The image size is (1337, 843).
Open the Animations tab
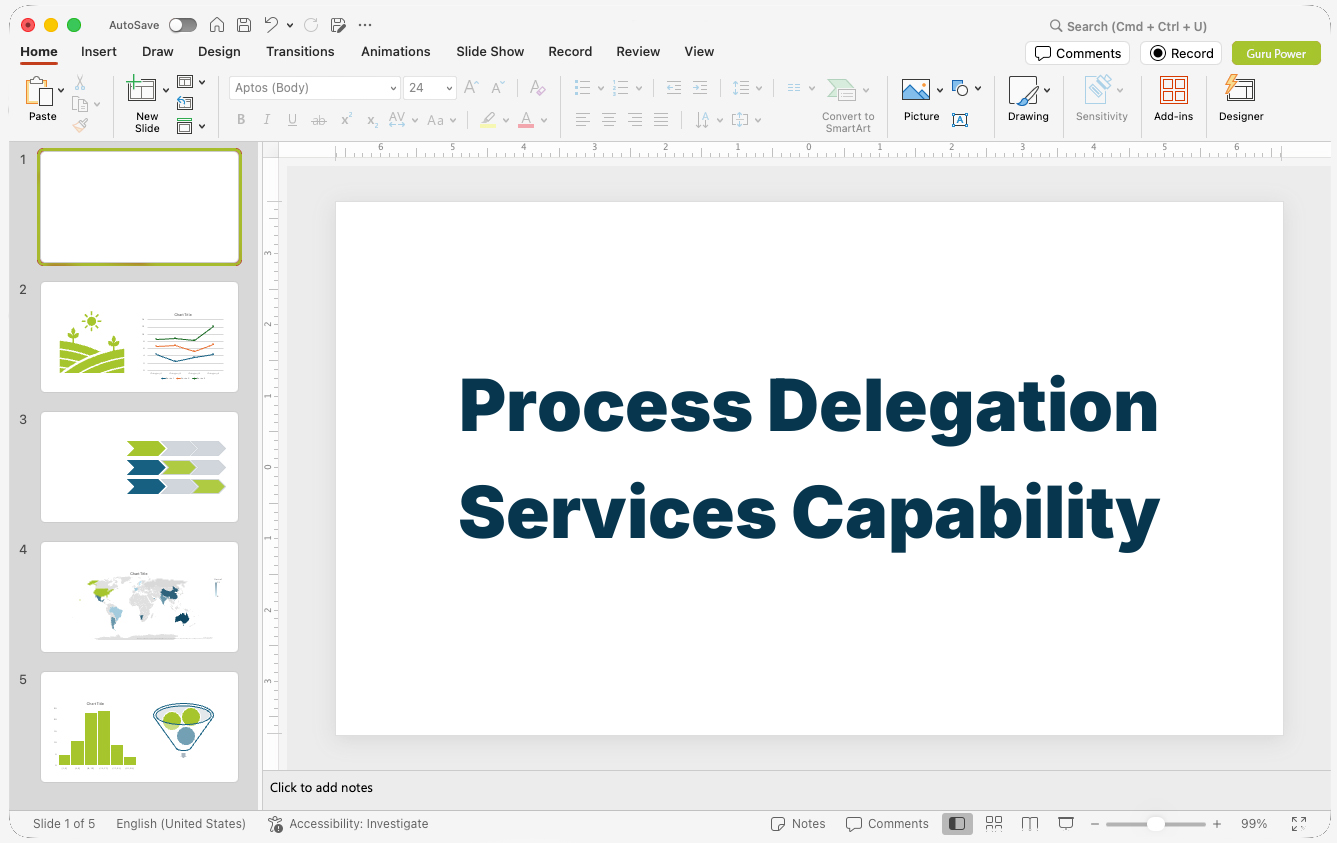click(396, 52)
